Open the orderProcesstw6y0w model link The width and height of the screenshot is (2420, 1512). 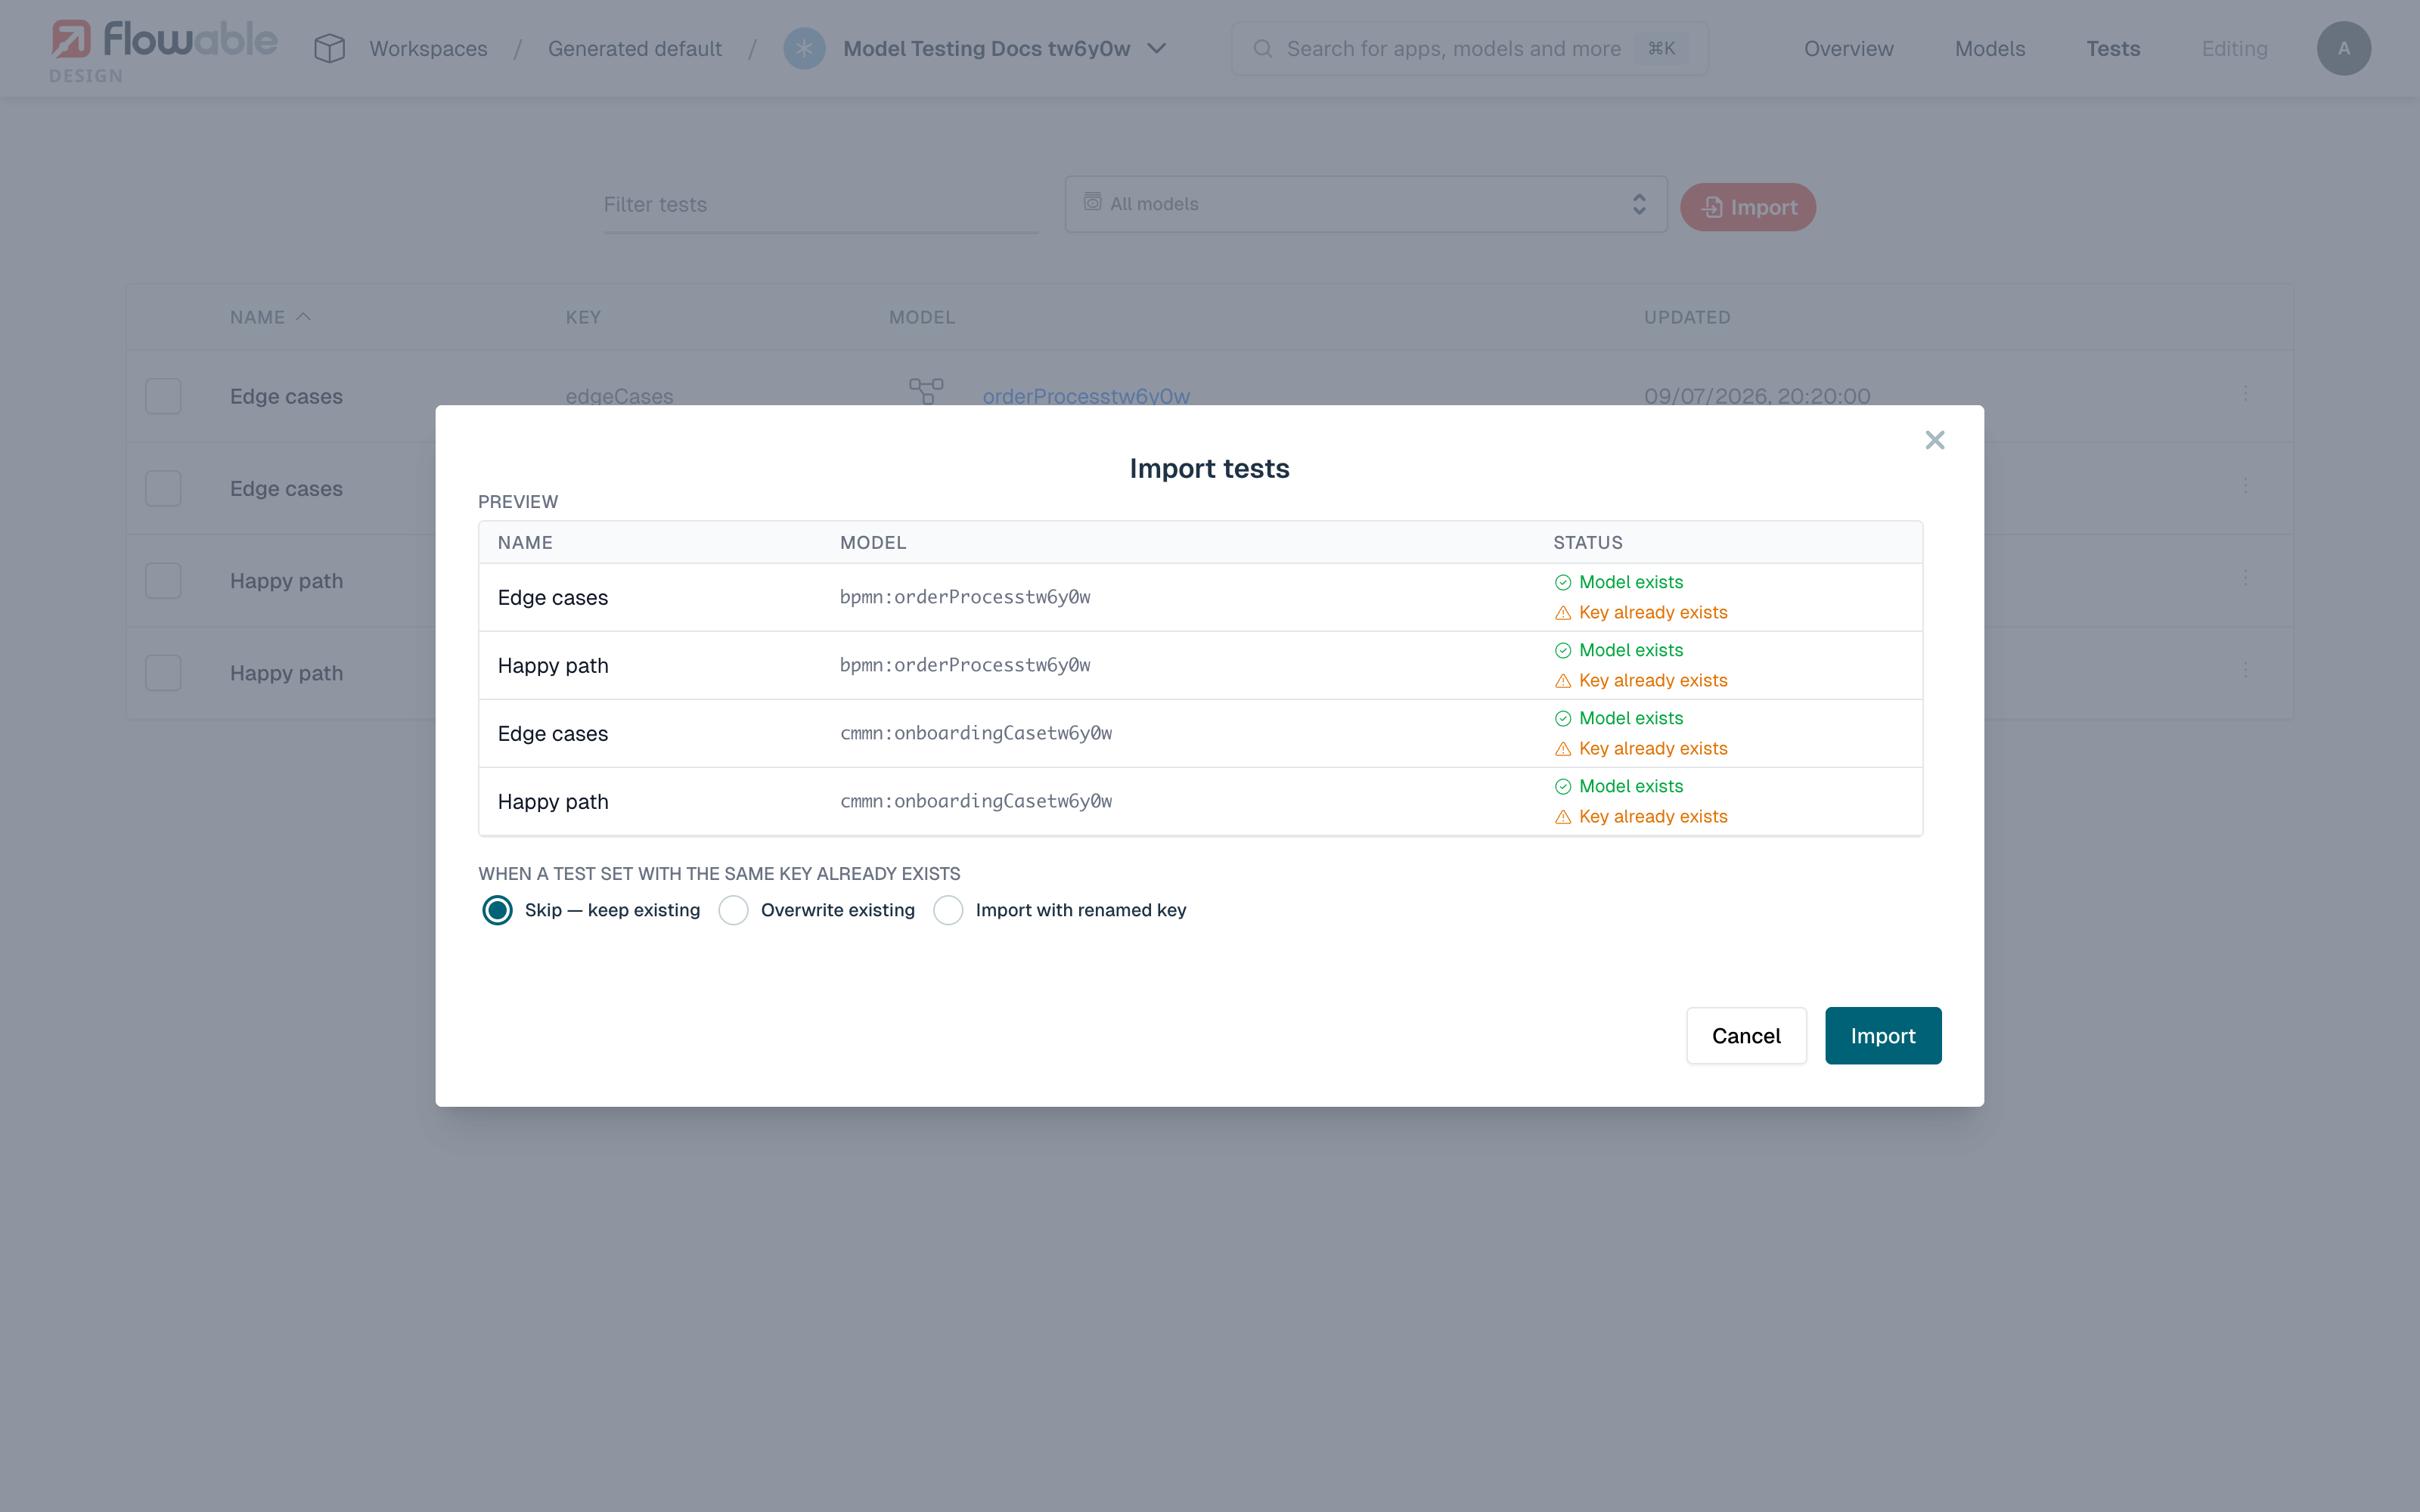point(1085,396)
